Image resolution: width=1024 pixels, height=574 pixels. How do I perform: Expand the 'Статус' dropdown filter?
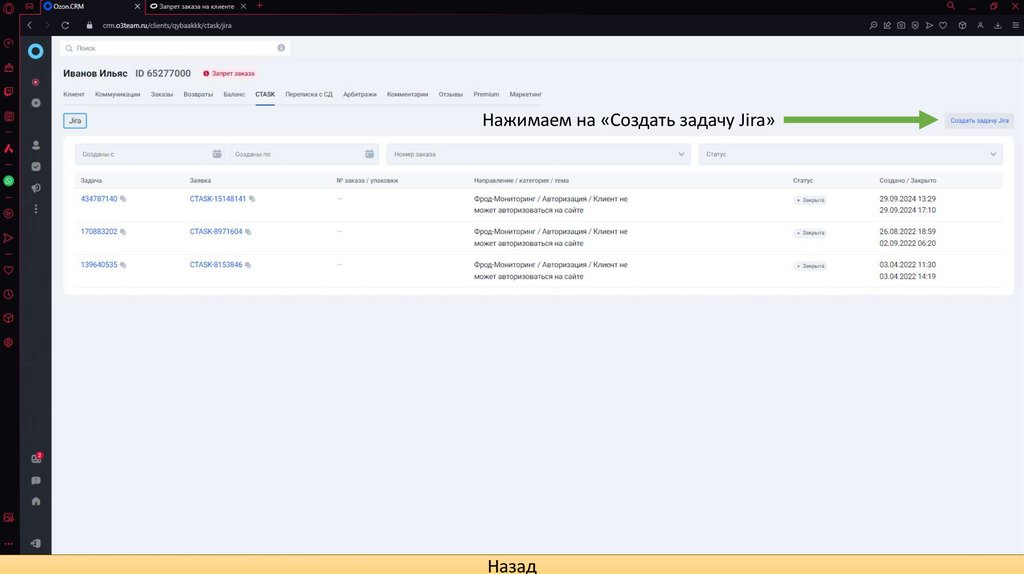[993, 154]
